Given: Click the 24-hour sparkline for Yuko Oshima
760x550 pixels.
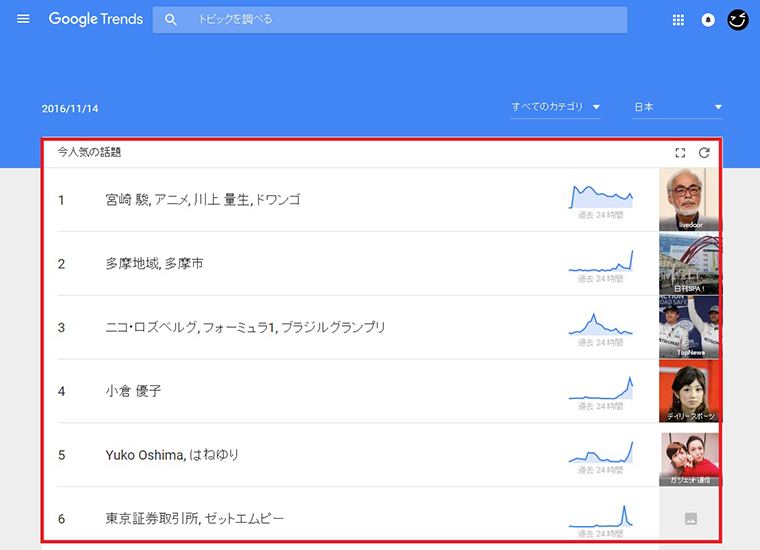Looking at the screenshot, I should (601, 452).
